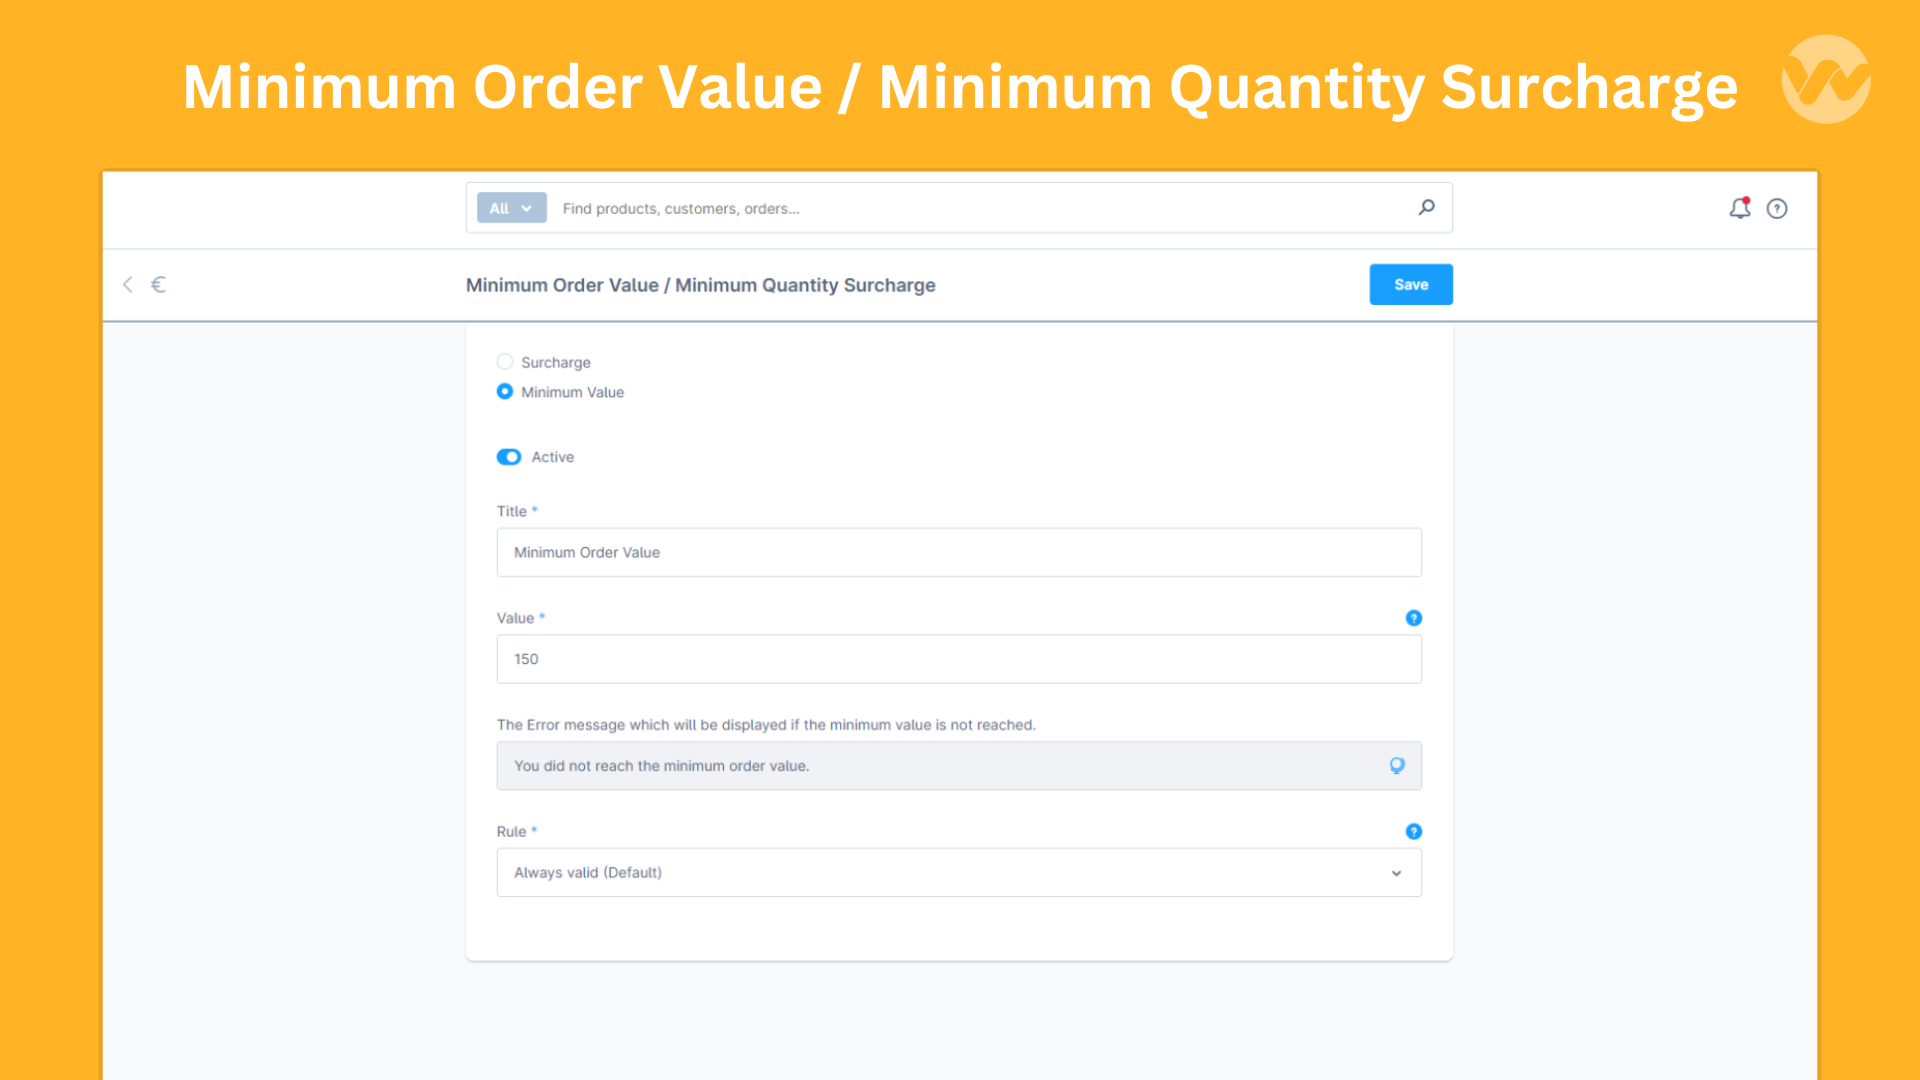This screenshot has height=1080, width=1920.
Task: Click the Save button
Action: click(x=1410, y=284)
